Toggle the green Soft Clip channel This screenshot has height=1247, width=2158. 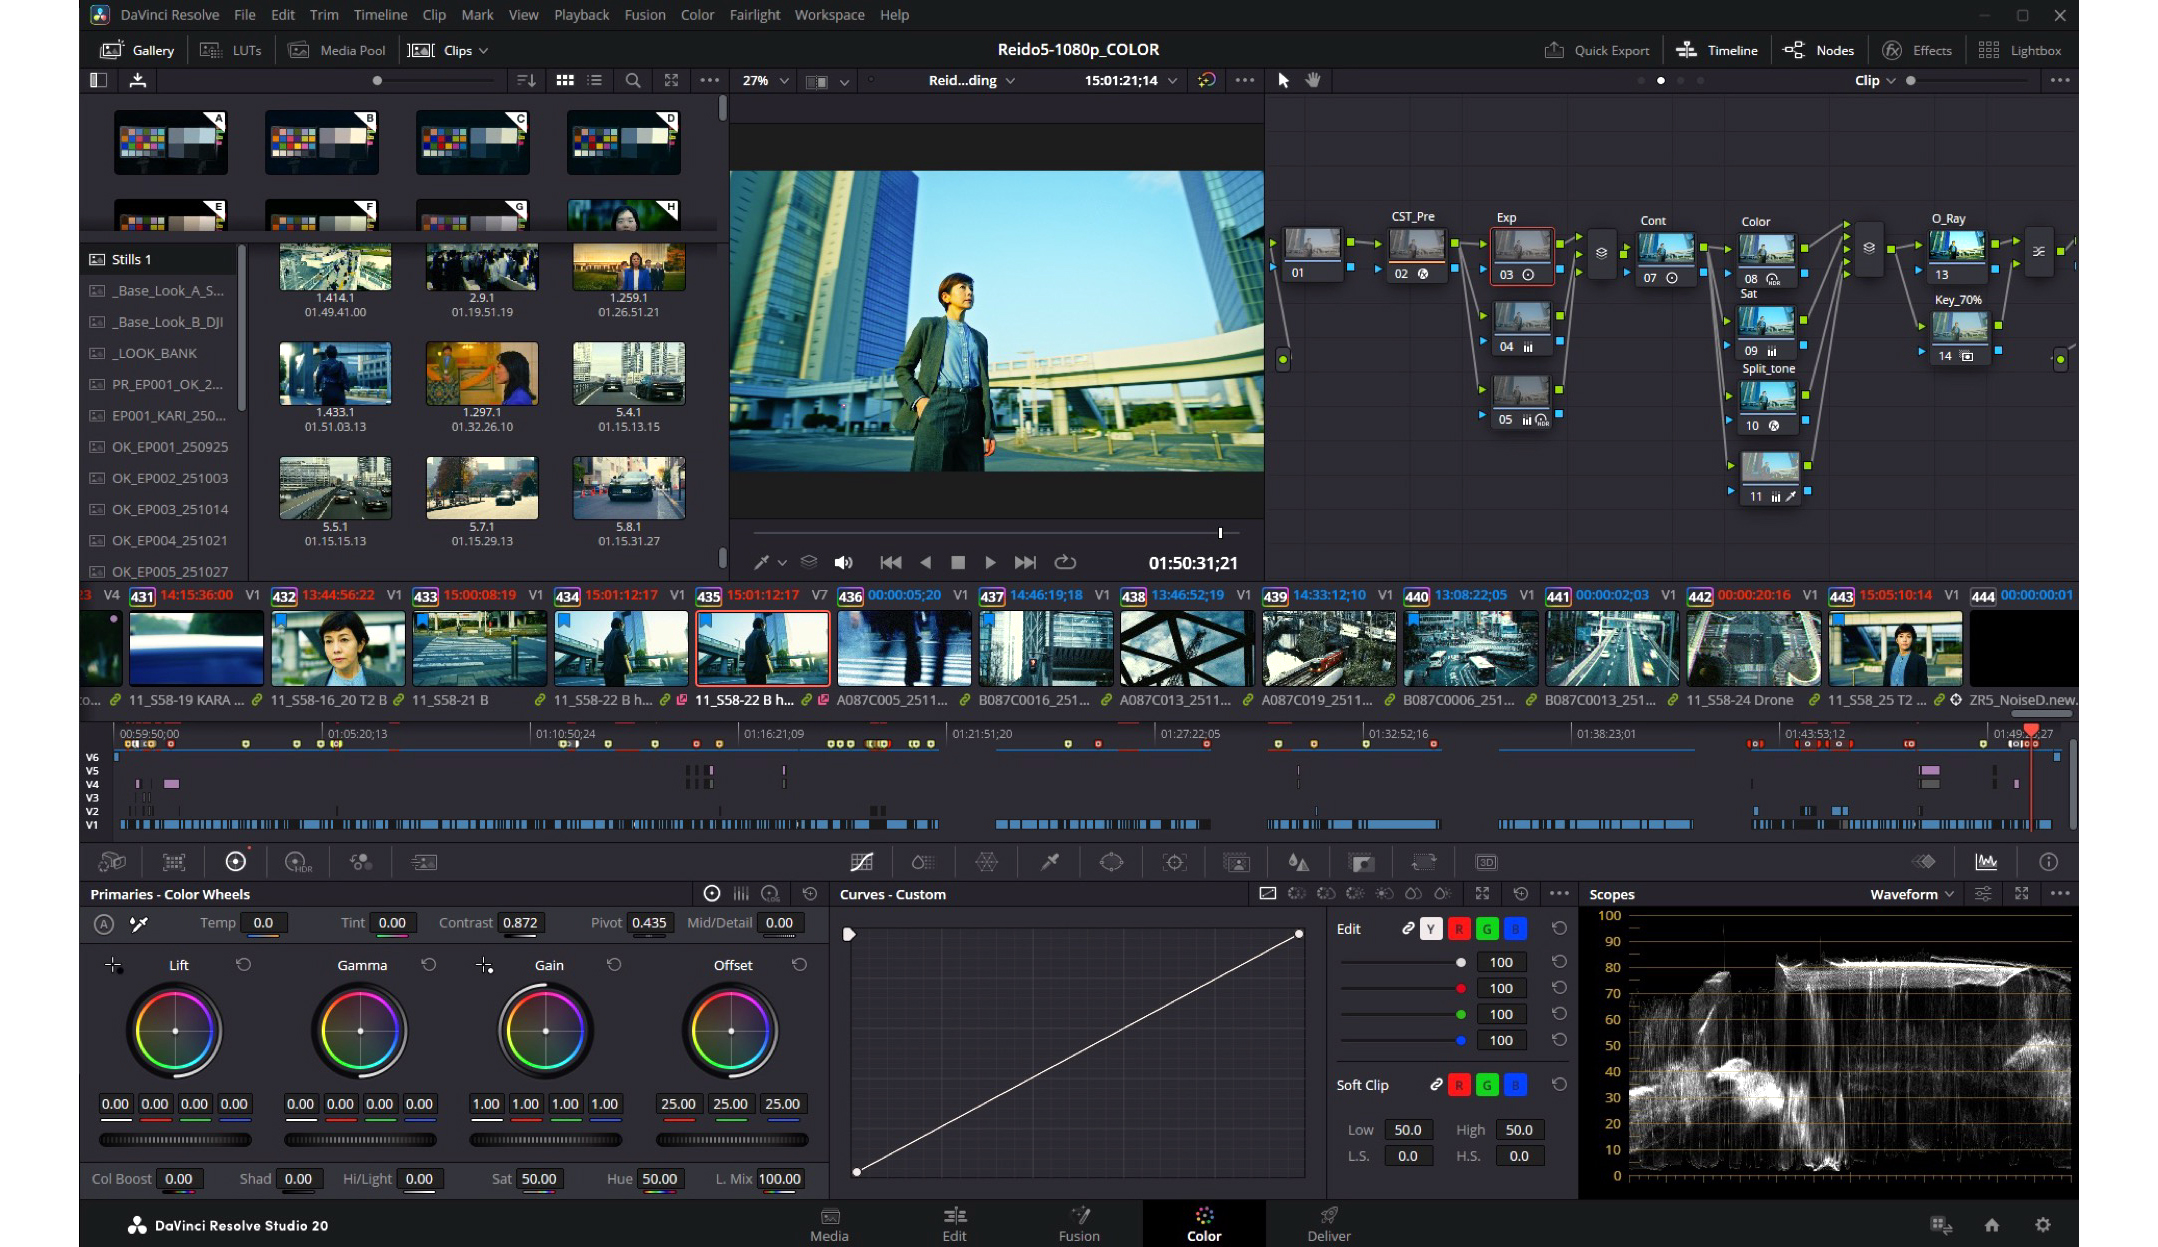coord(1487,1085)
